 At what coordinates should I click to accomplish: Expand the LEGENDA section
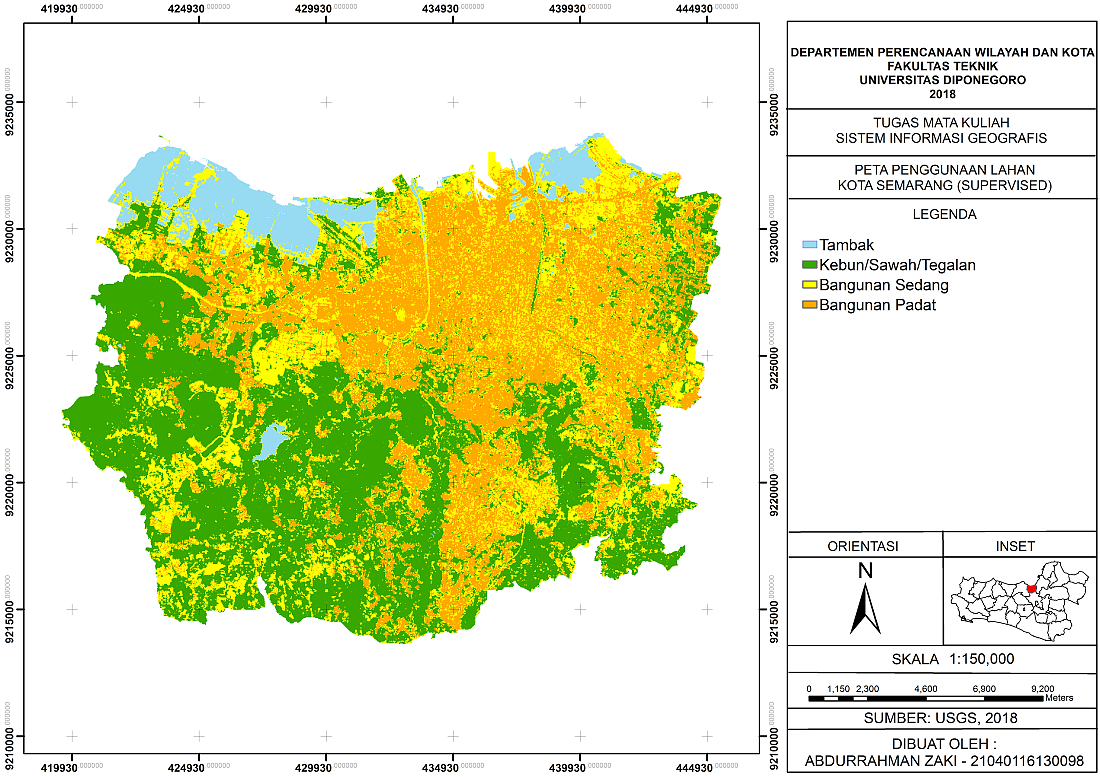point(944,213)
